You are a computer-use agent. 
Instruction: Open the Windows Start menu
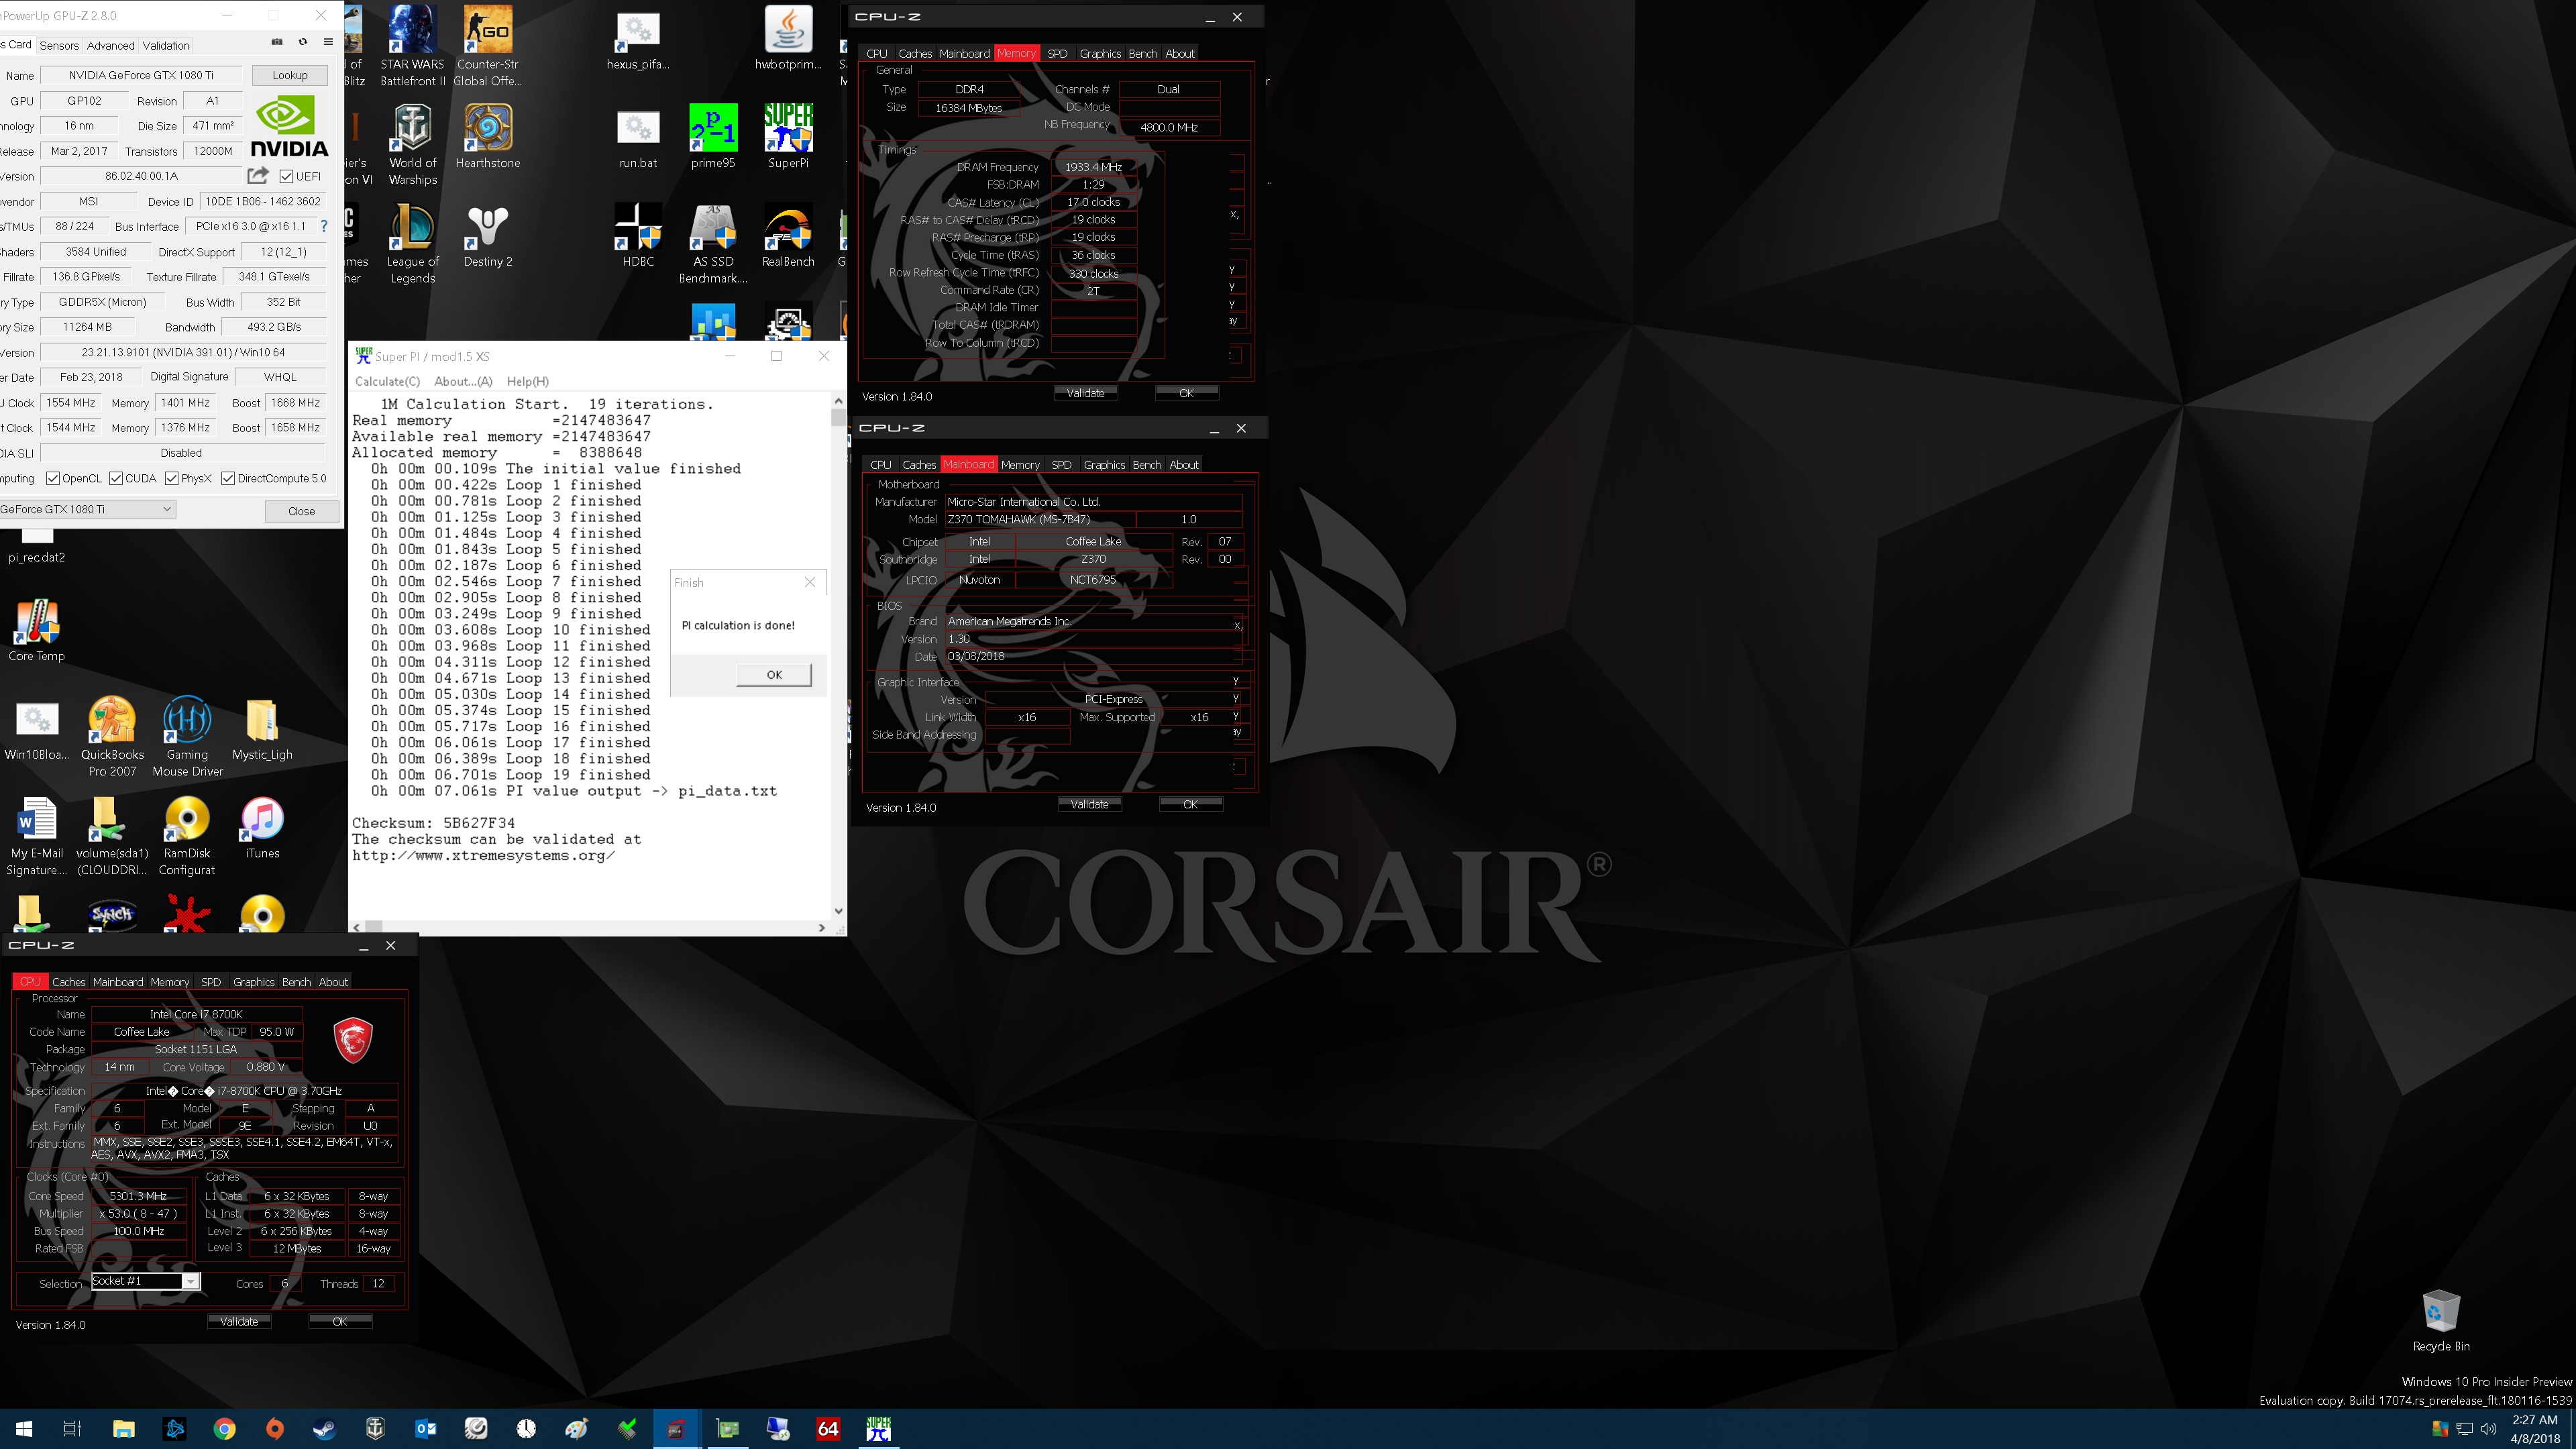(24, 1429)
